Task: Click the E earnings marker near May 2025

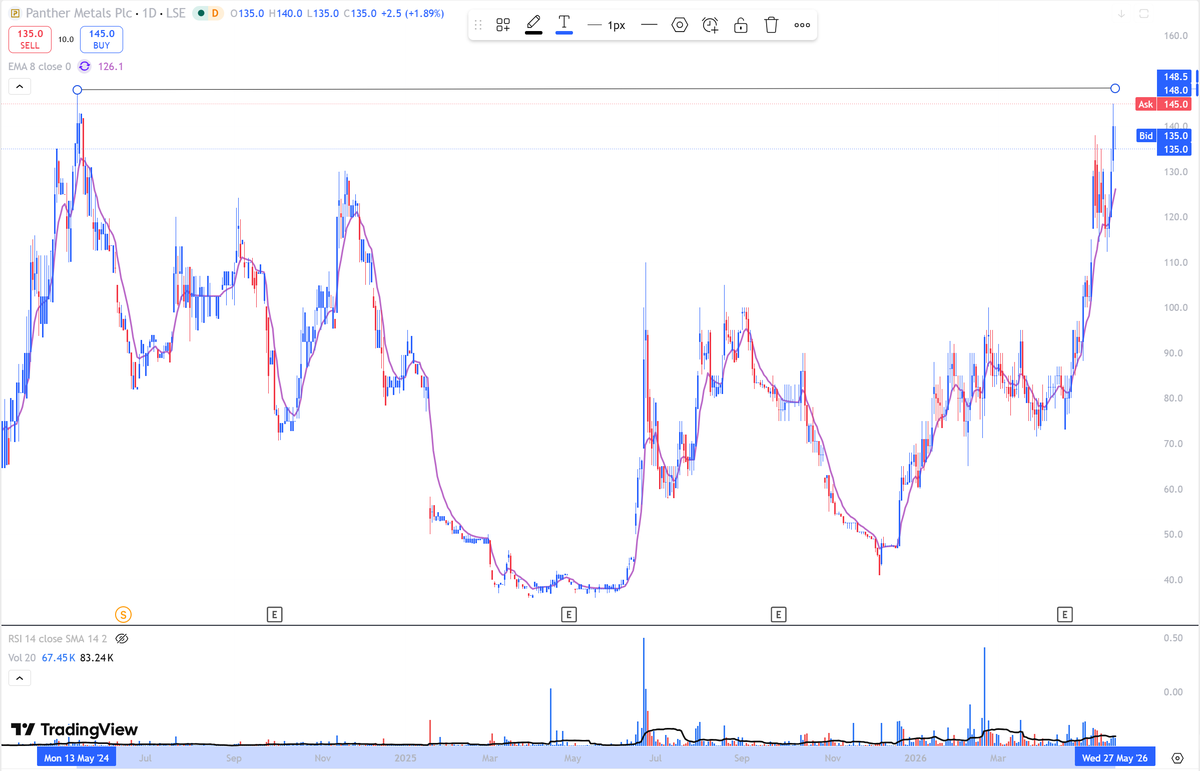Action: pyautogui.click(x=568, y=614)
